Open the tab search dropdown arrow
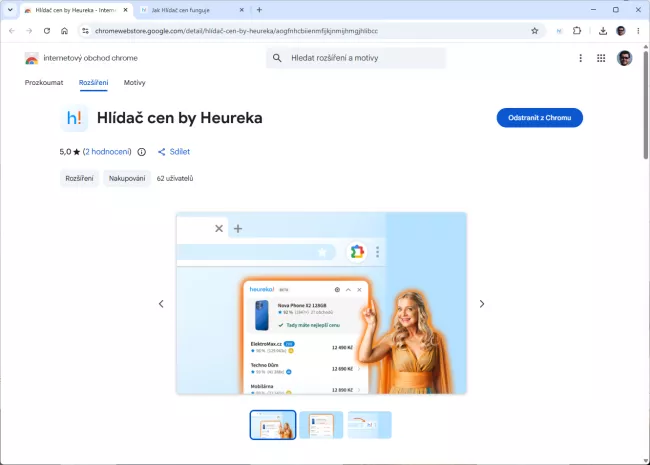The width and height of the screenshot is (650, 465). click(x=10, y=10)
